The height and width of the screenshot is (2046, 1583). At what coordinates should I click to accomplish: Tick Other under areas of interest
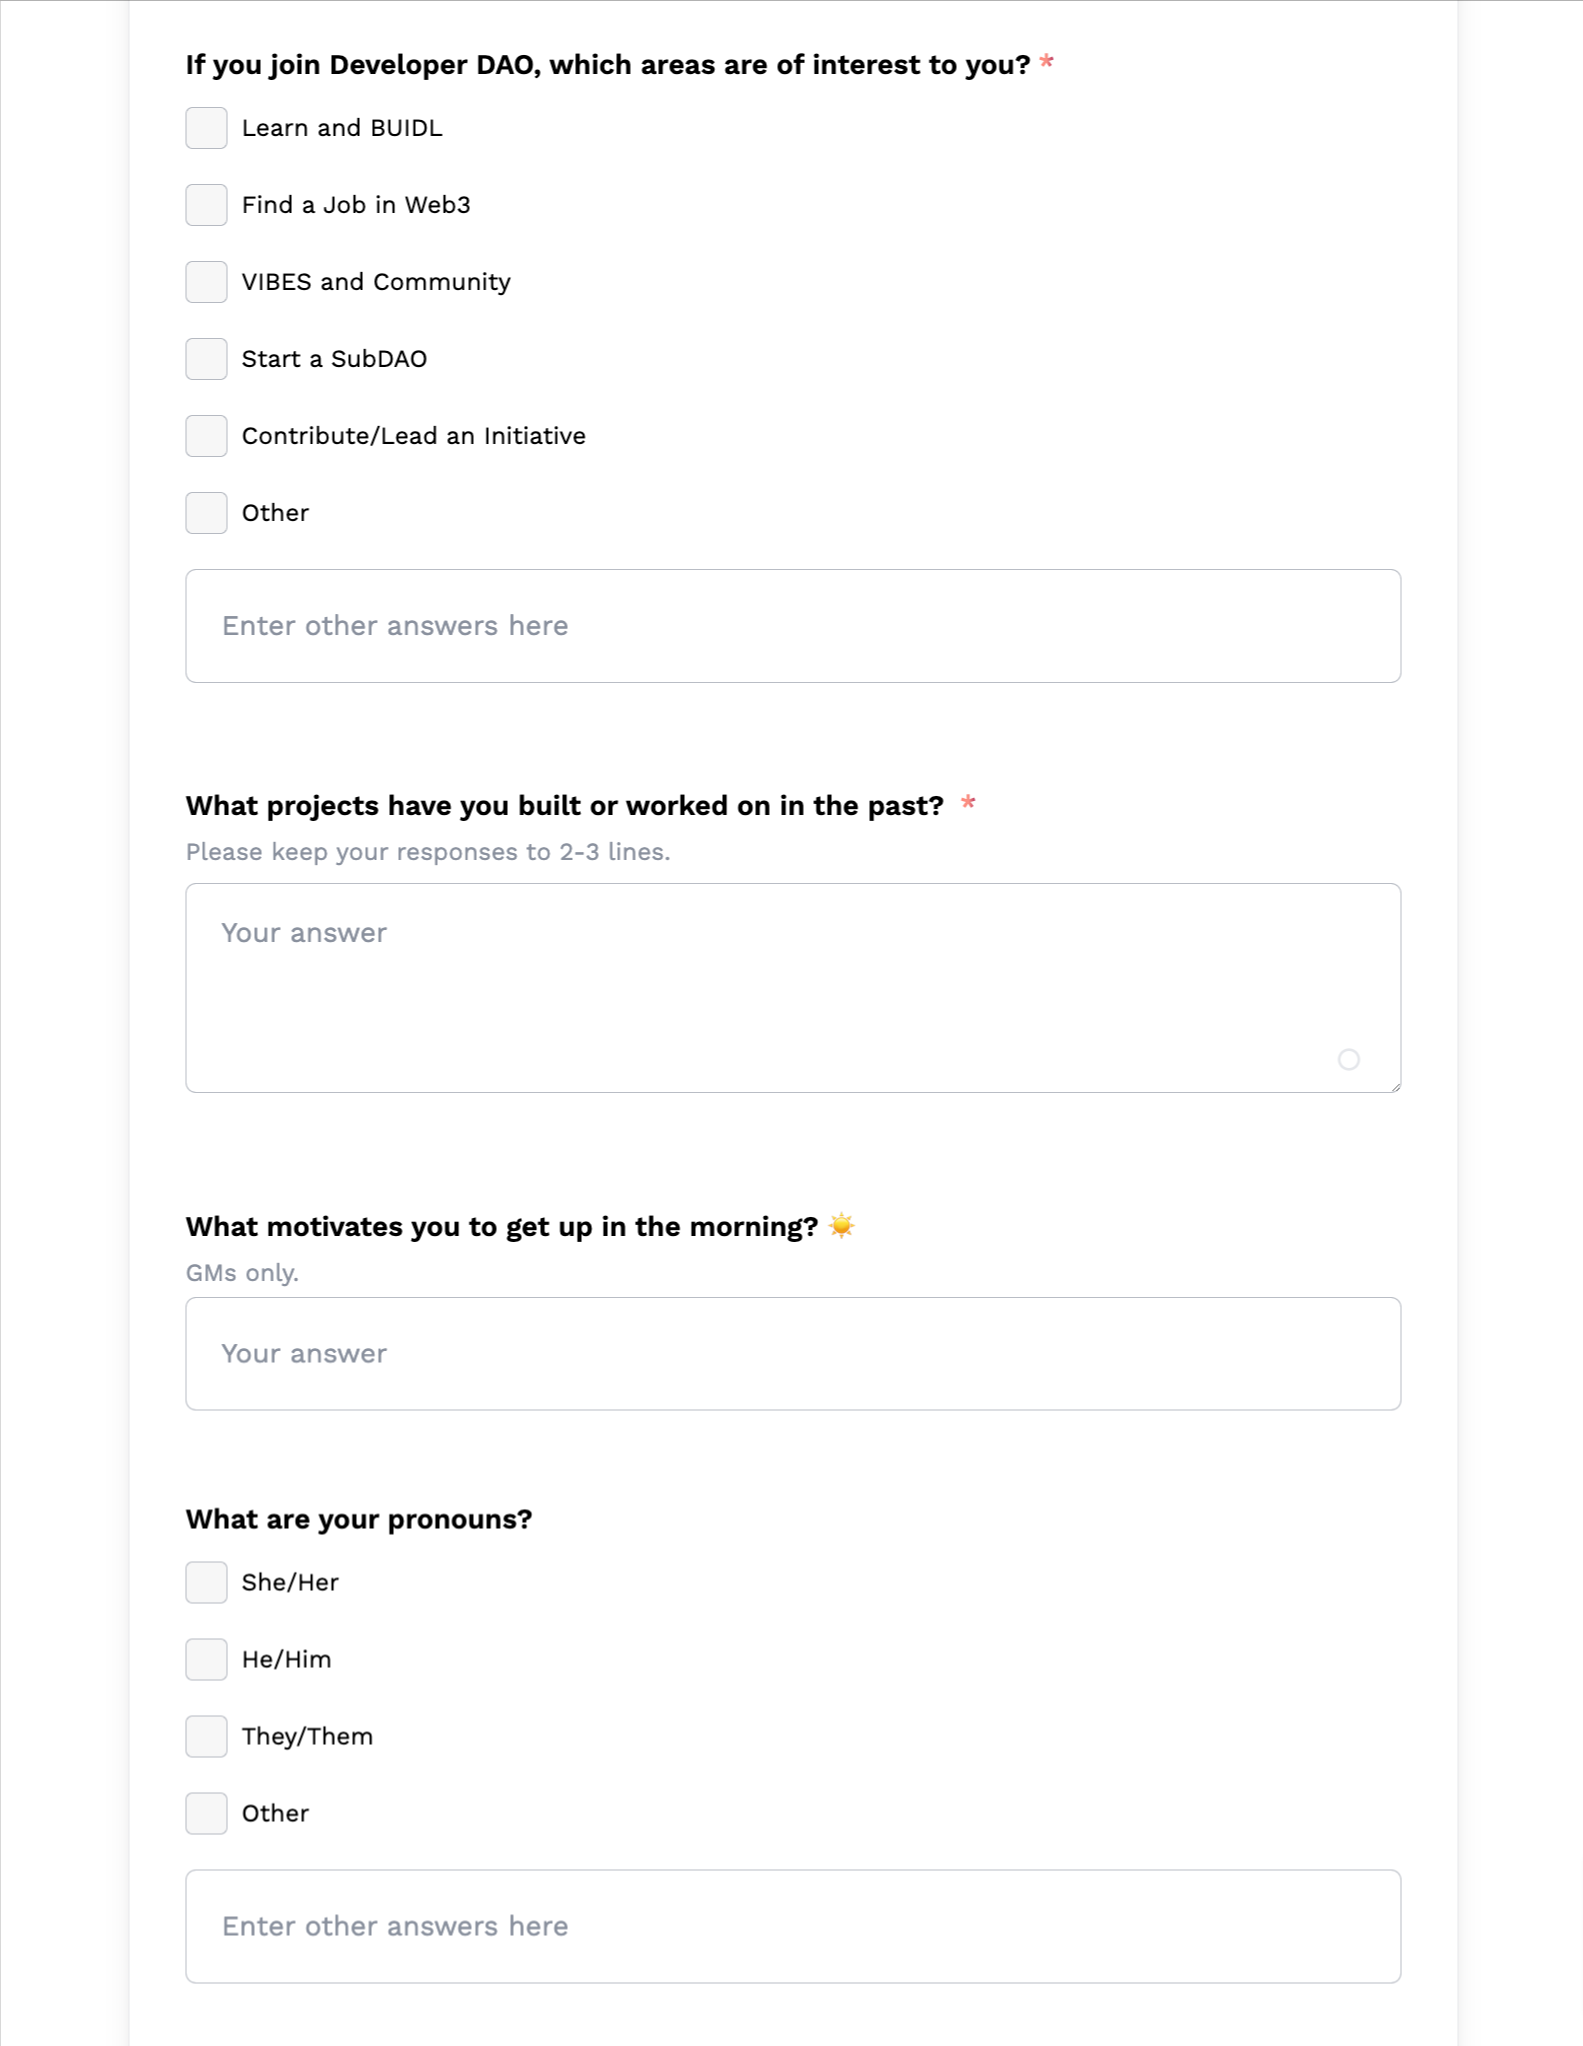206,513
